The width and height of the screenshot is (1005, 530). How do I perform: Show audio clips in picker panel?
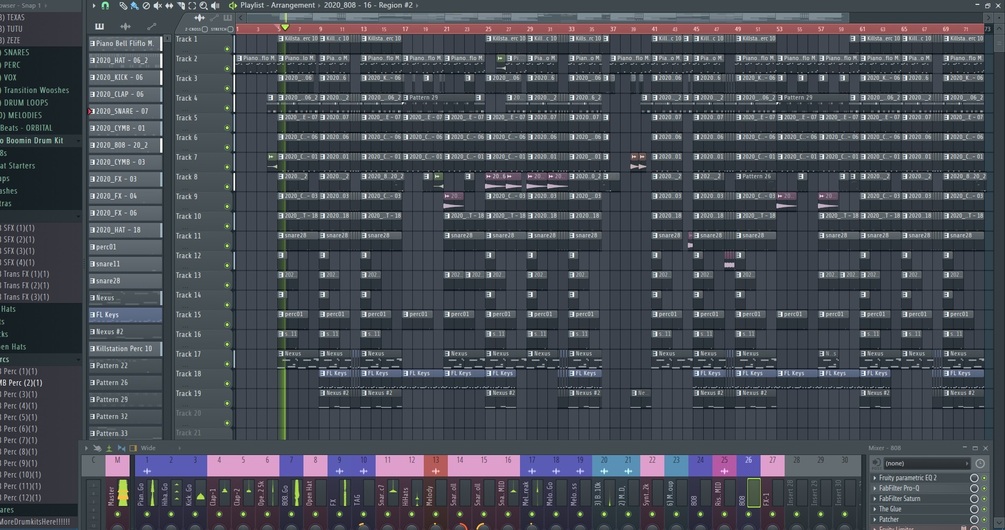(125, 26)
